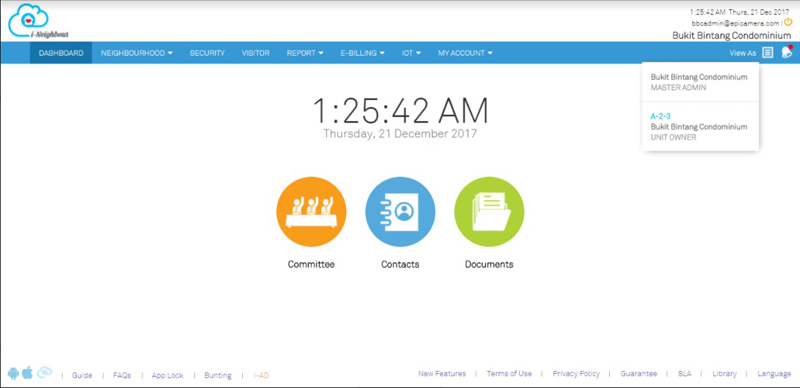800x388 pixels.
Task: Switch to A-2-3 Unit Owner view
Action: 700,127
